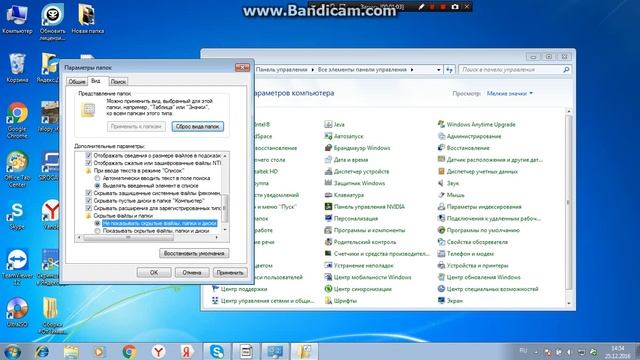
Task: Open Устройства и принтеры item
Action: pyautogui.click(x=473, y=266)
